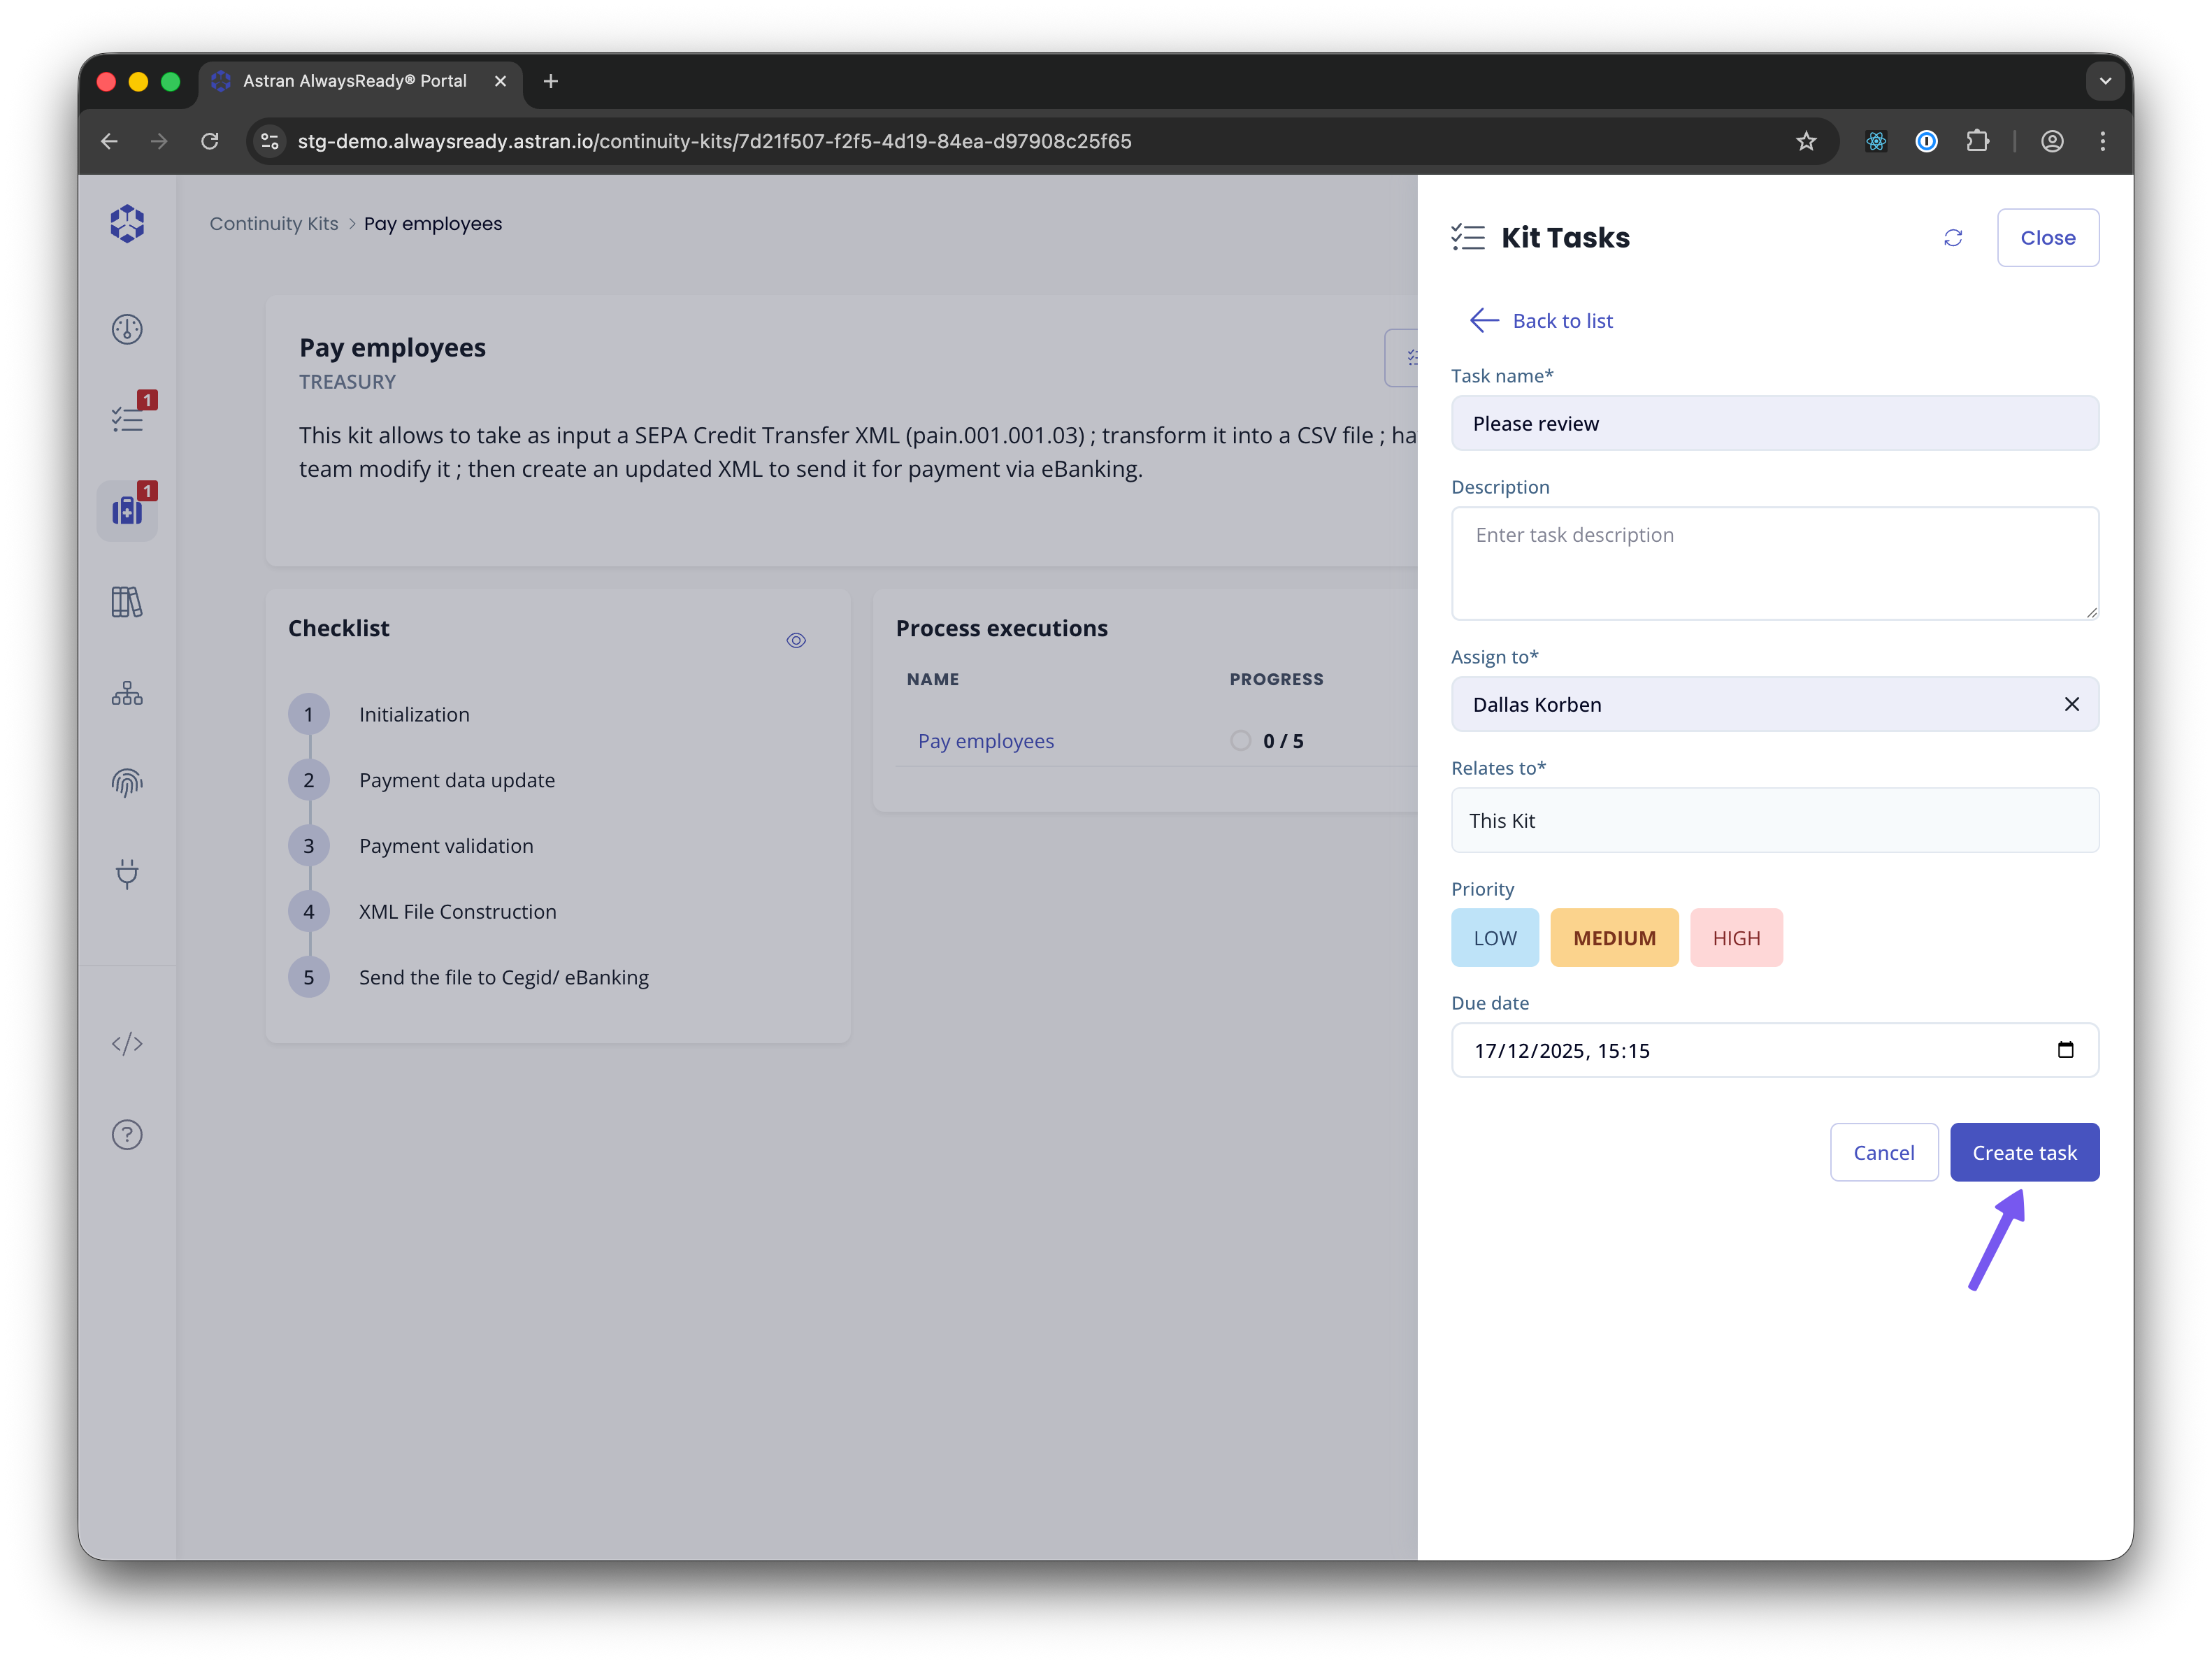Open the library books sidebar icon
Viewport: 2212px width, 1664px height.
click(x=127, y=602)
